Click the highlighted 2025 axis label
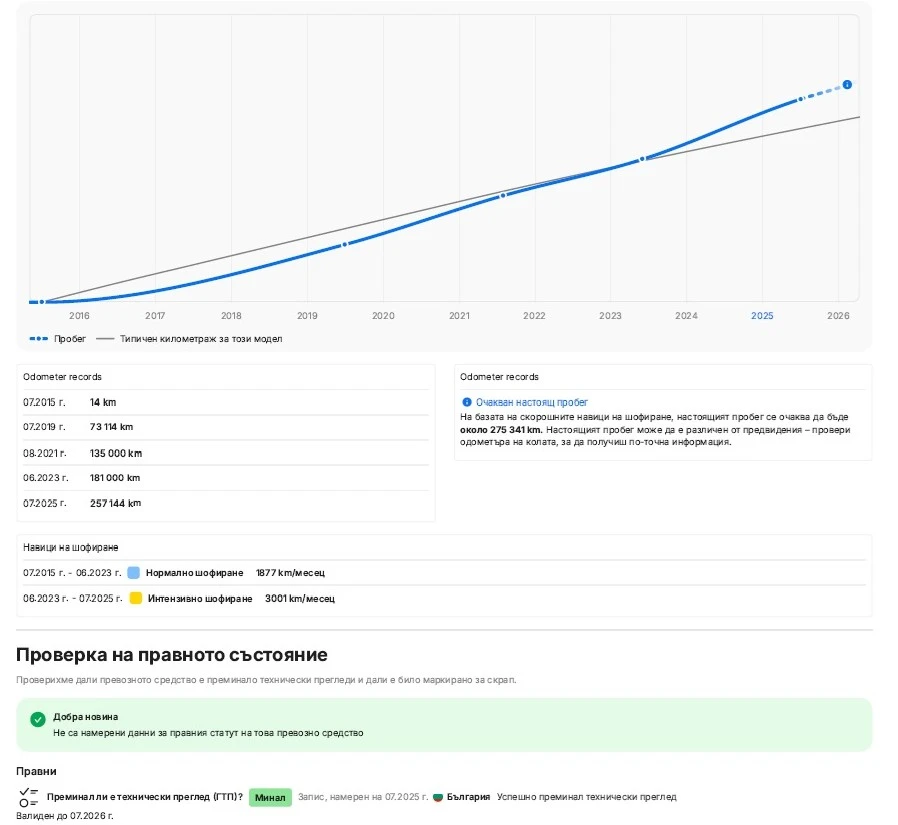 (x=762, y=316)
